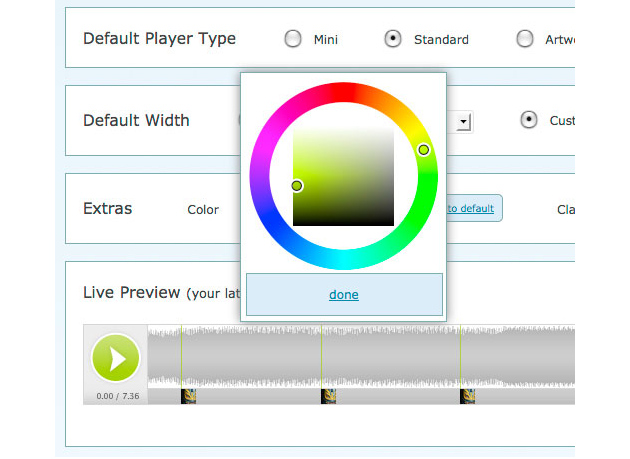Click the Default Width label
Image resolution: width=630 pixels, height=459 pixels.
coord(136,120)
